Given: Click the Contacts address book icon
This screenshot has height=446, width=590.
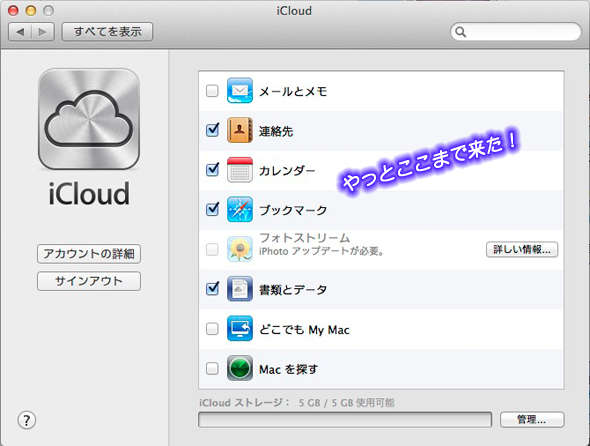Looking at the screenshot, I should coord(240,130).
